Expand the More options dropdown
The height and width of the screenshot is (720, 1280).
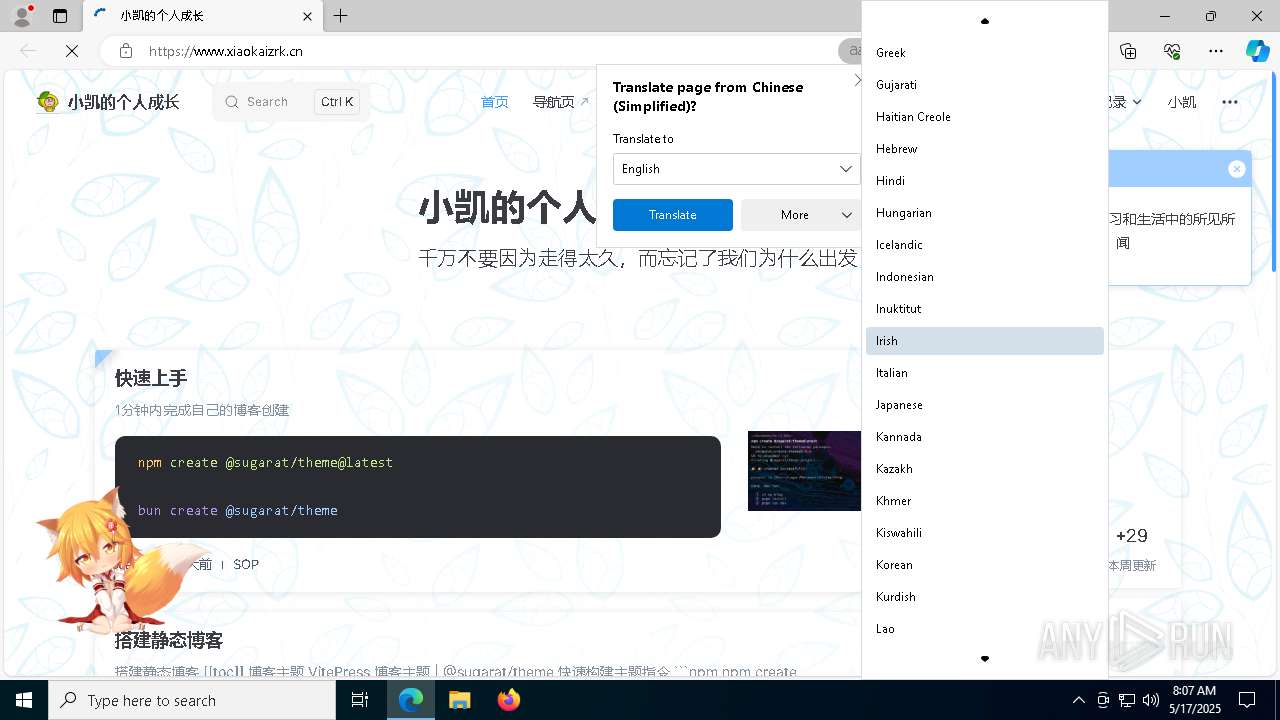(802, 215)
